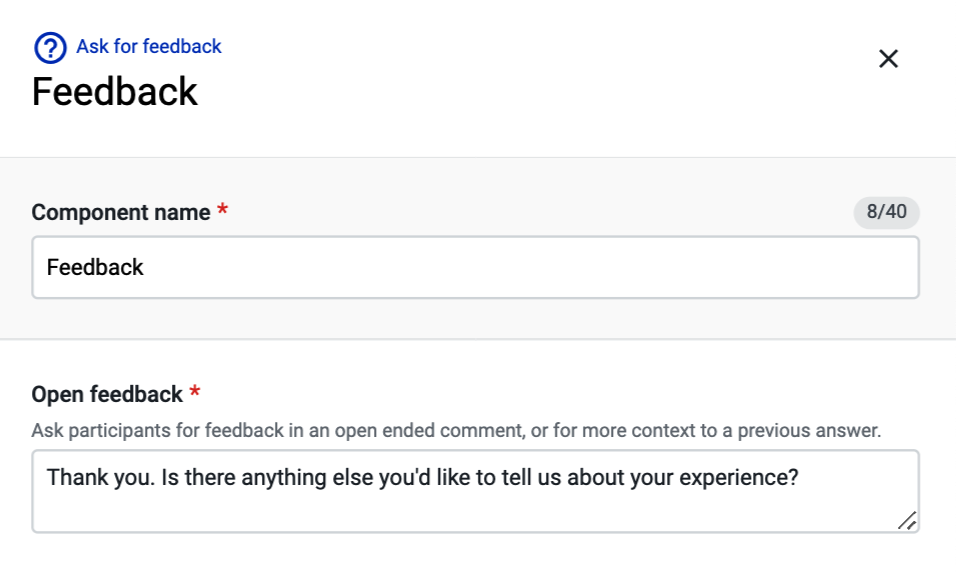Image resolution: width=956 pixels, height=574 pixels.
Task: Place cursor on "Feedback" inside name field
Action: pyautogui.click(x=95, y=267)
